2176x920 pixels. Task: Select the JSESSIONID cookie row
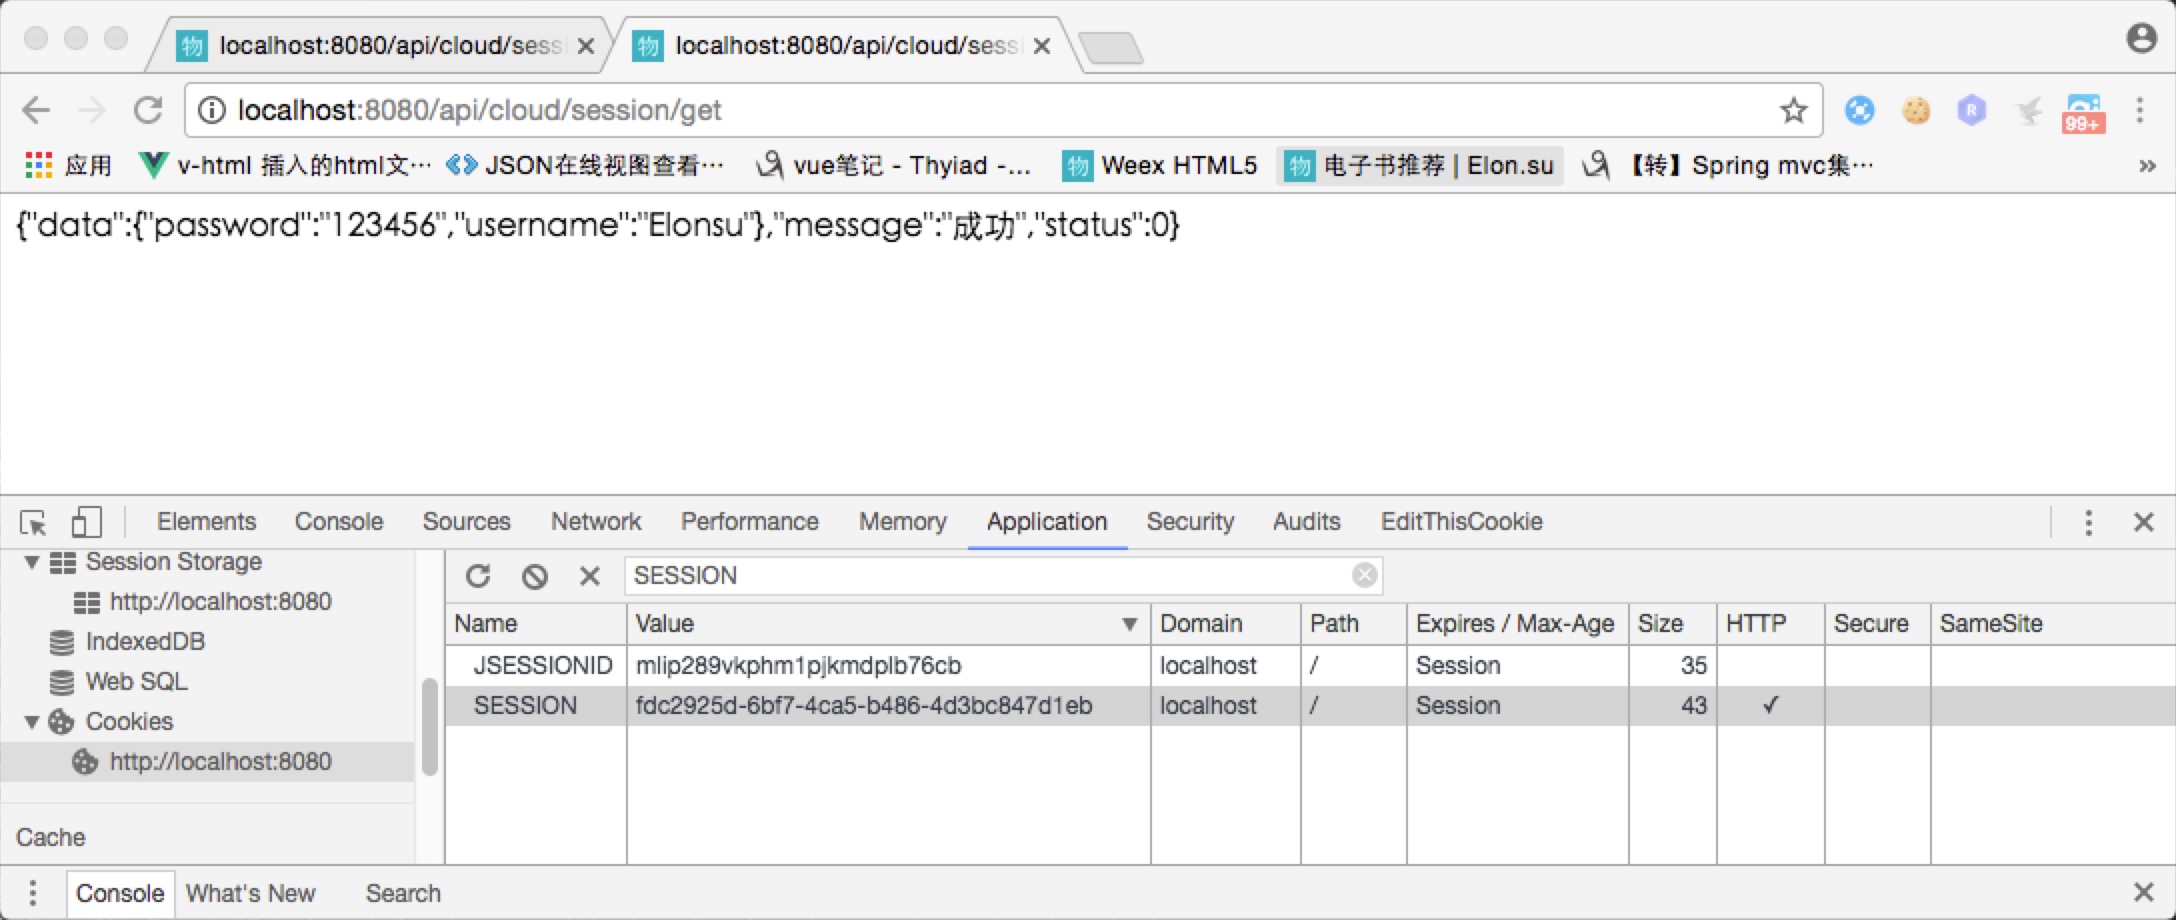[x=1310, y=666]
